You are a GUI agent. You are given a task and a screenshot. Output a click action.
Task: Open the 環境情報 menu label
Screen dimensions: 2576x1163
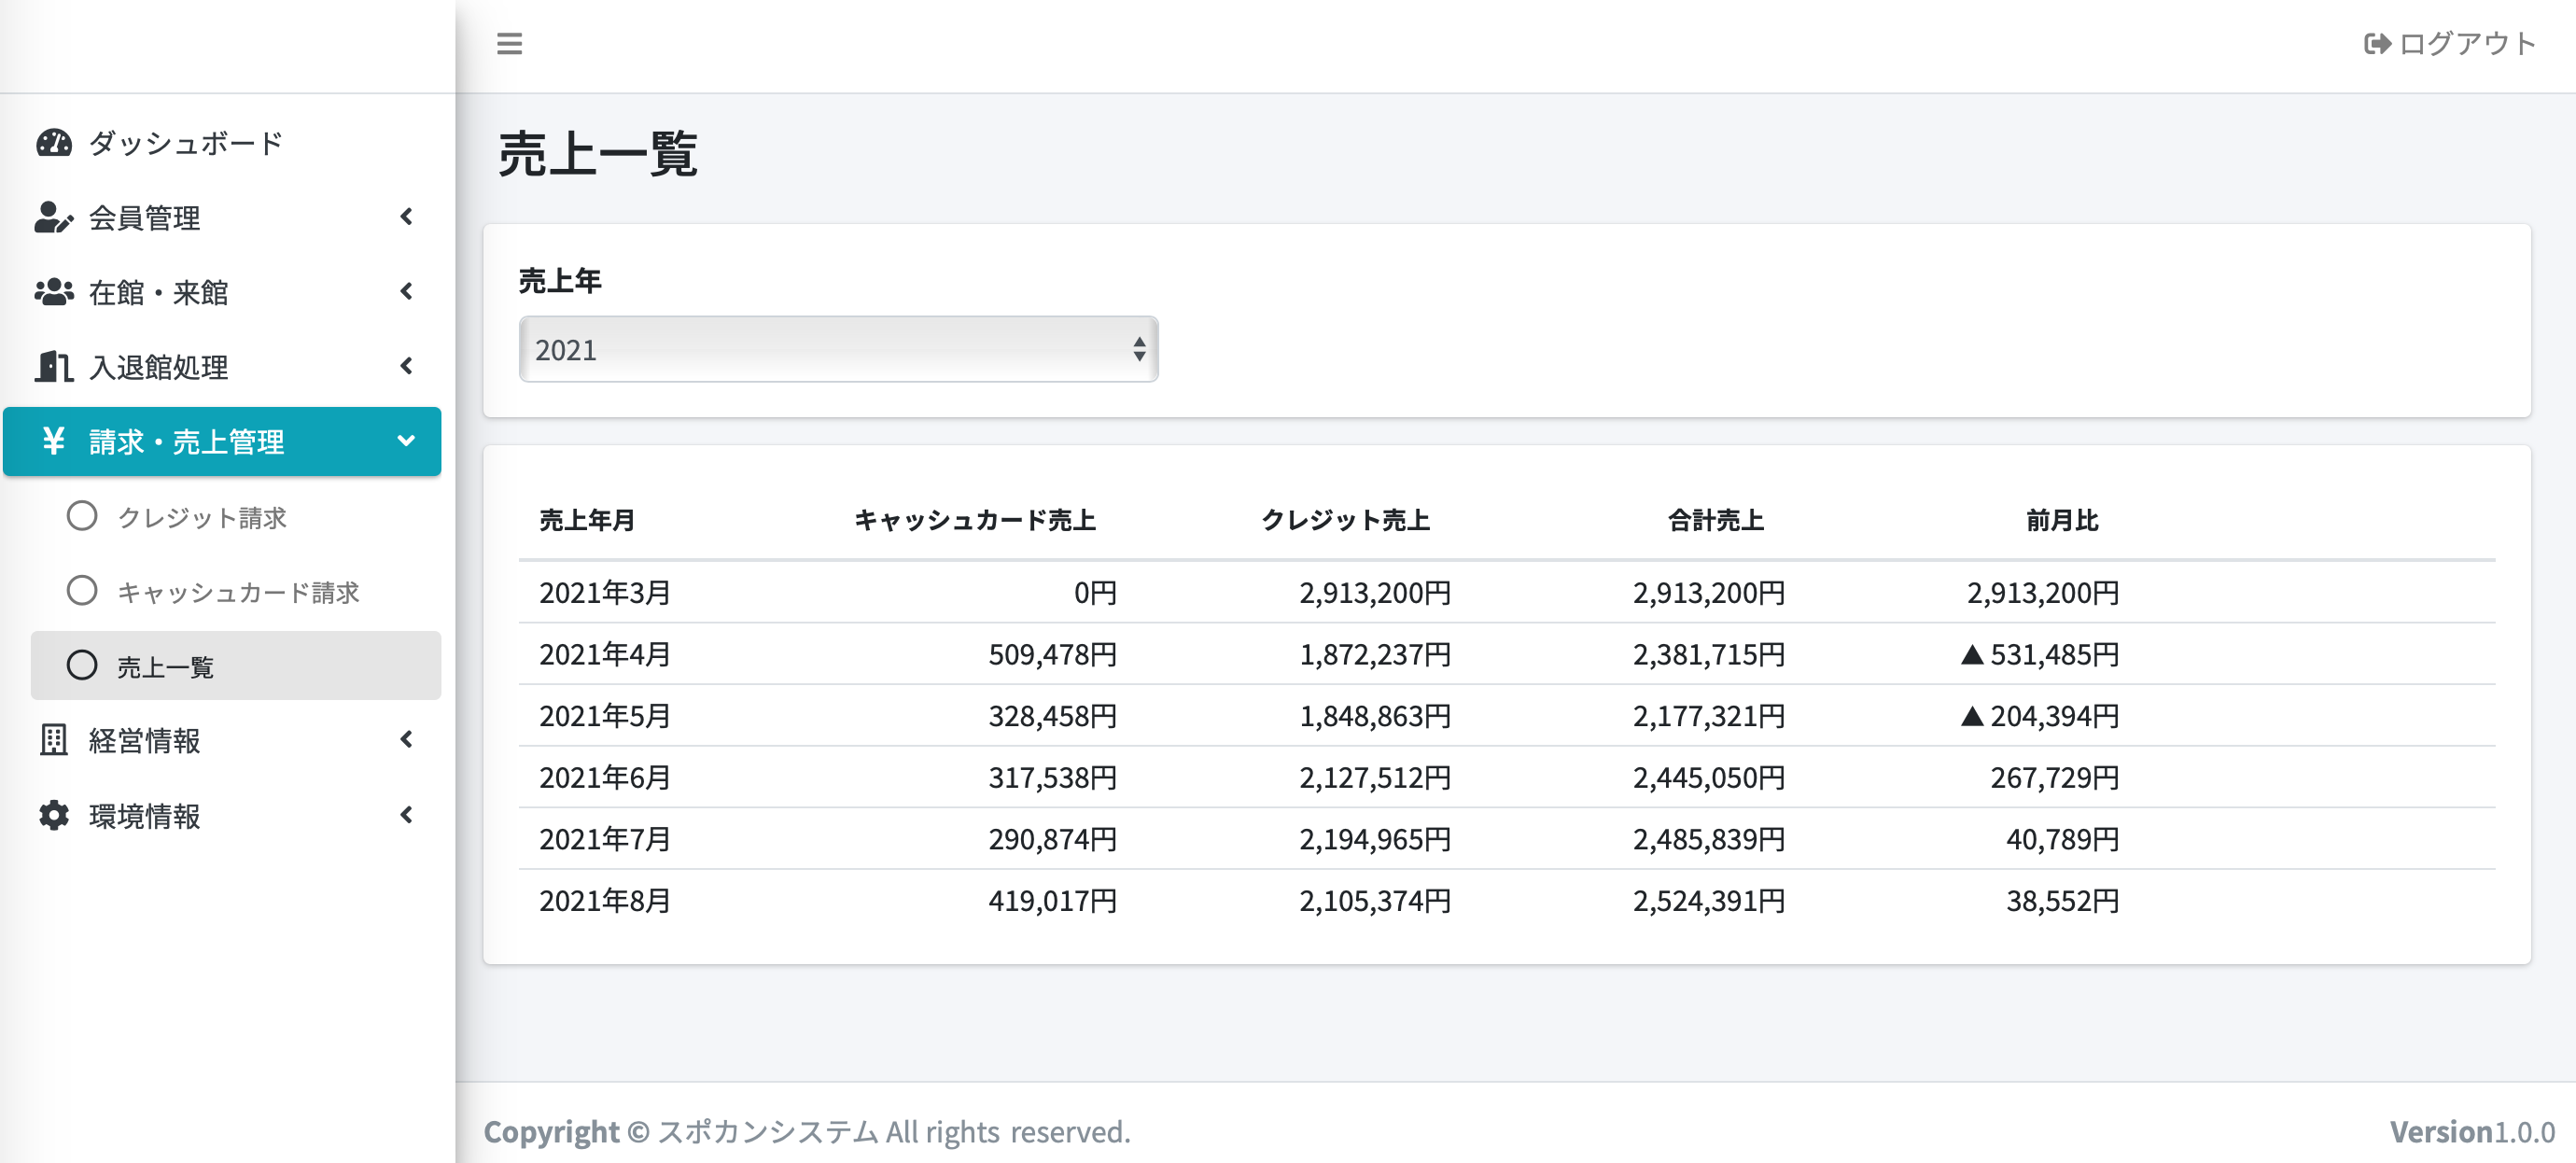pos(145,815)
